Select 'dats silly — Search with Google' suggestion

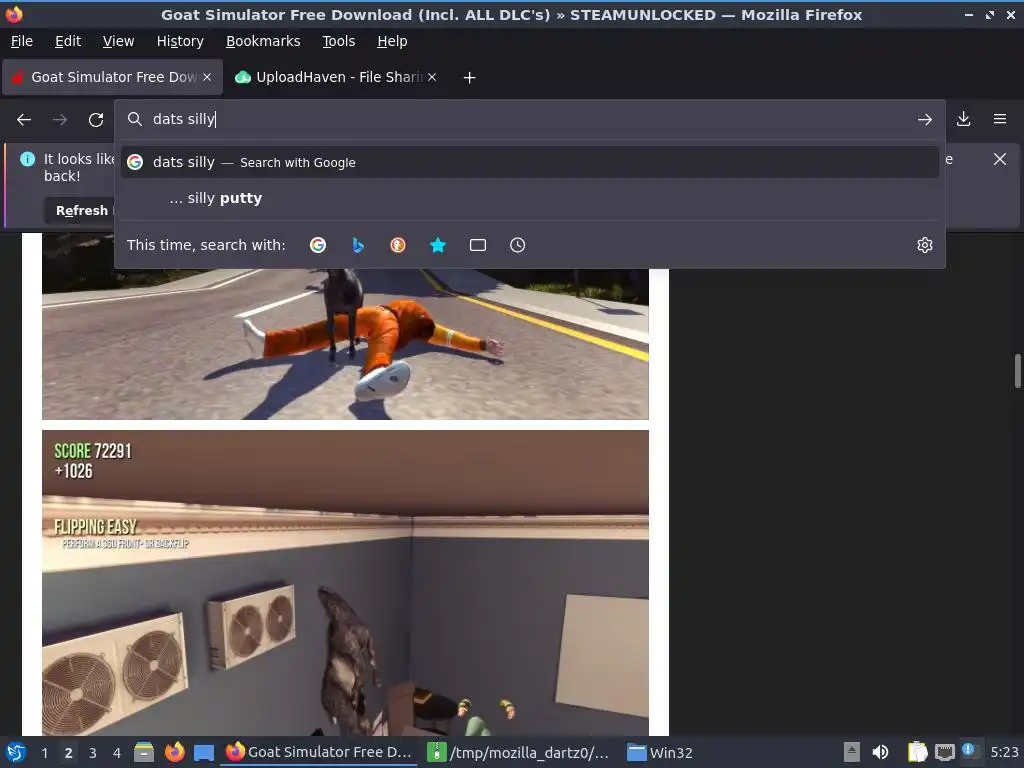pyautogui.click(x=530, y=162)
